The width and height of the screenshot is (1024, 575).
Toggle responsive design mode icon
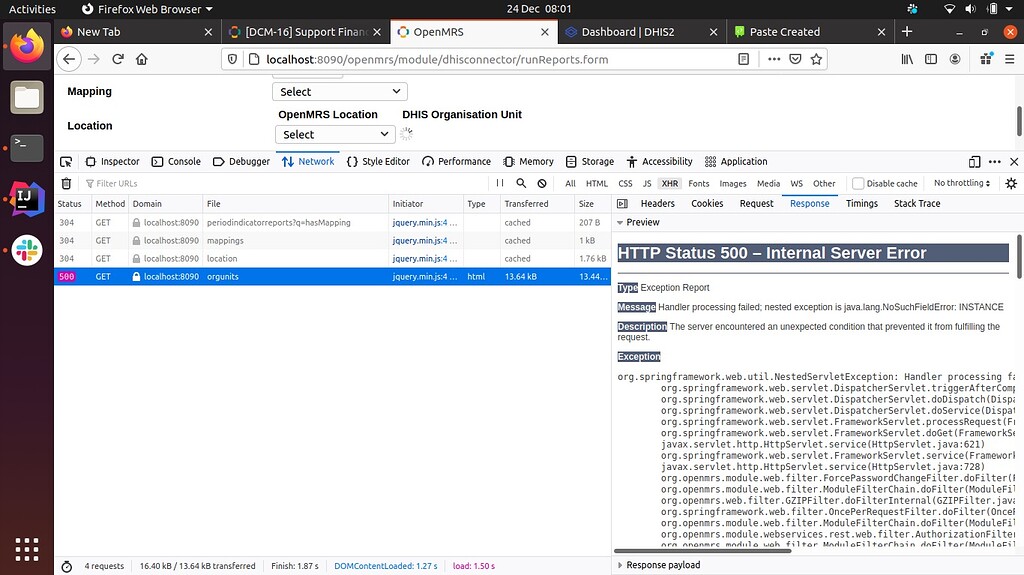pos(974,161)
